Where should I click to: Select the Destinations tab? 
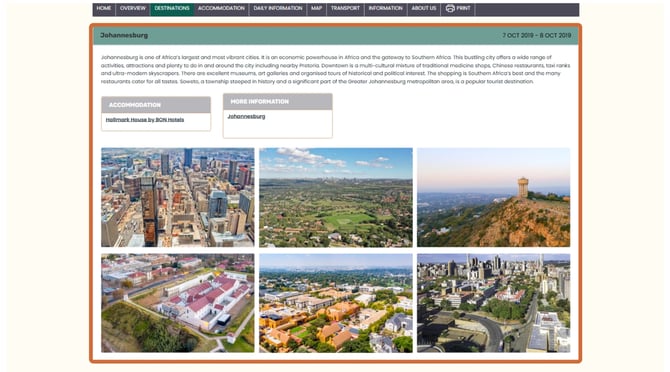coord(172,9)
